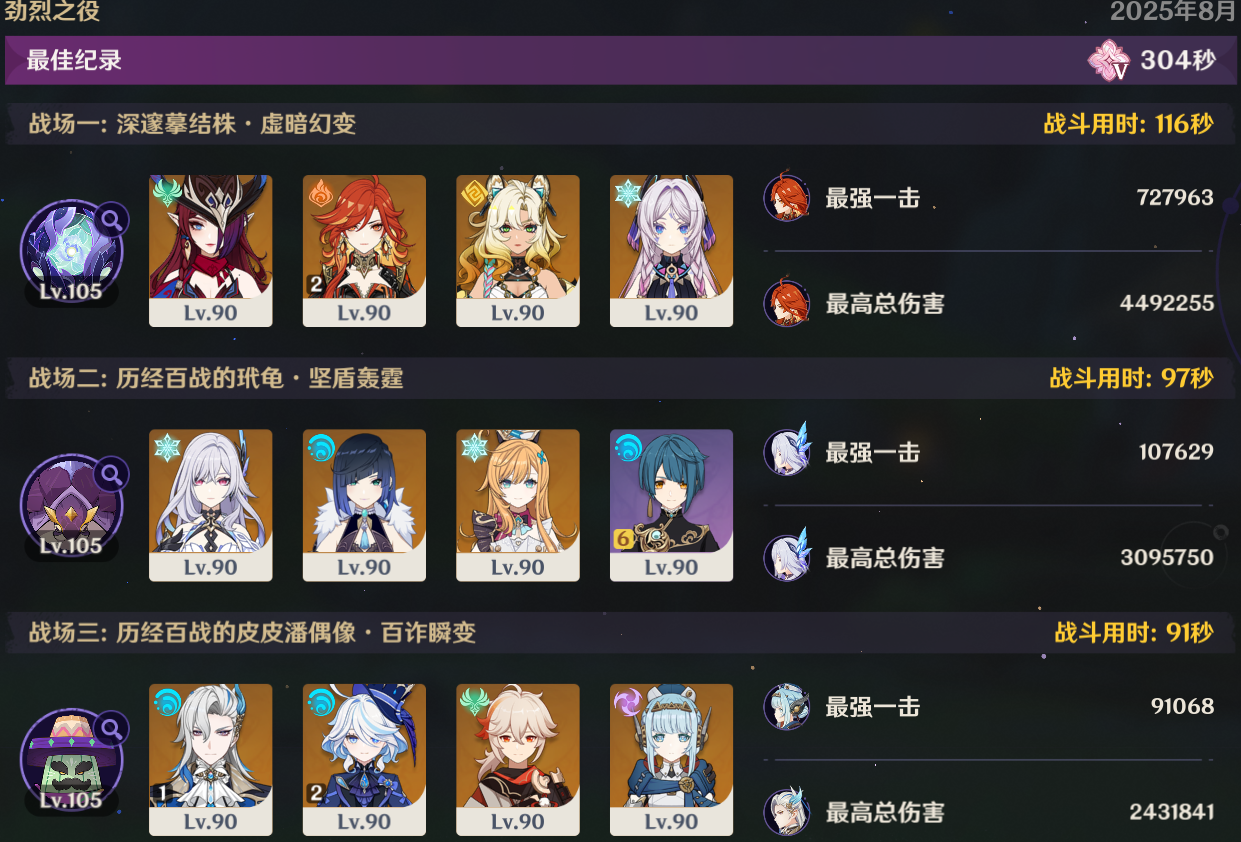The width and height of the screenshot is (1241, 842).
Task: Click the 战场一 stage title bar
Action: coord(621,124)
